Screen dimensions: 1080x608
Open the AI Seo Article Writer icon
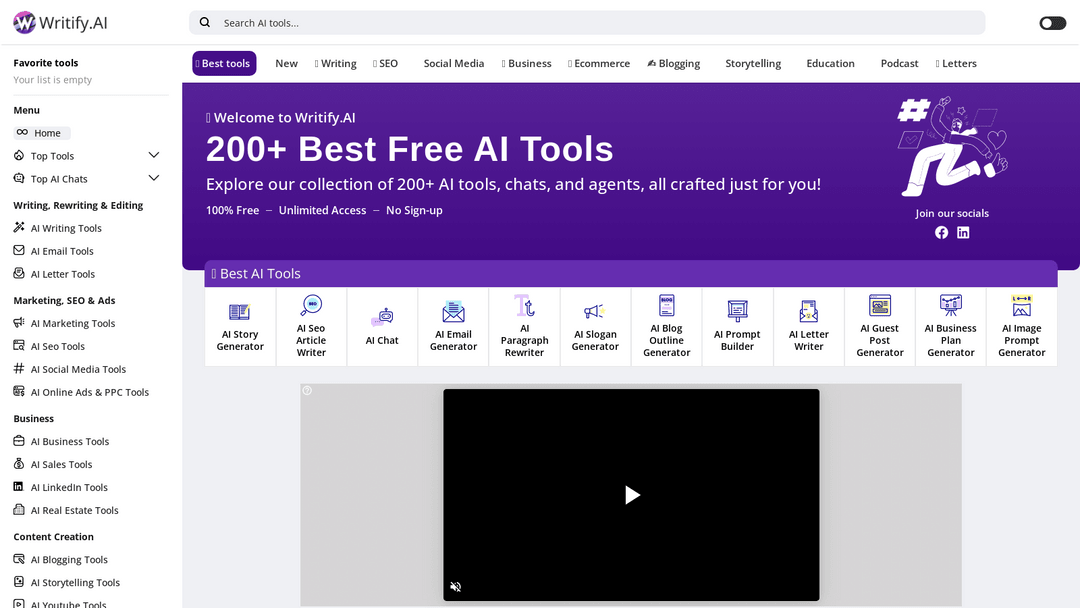click(311, 305)
